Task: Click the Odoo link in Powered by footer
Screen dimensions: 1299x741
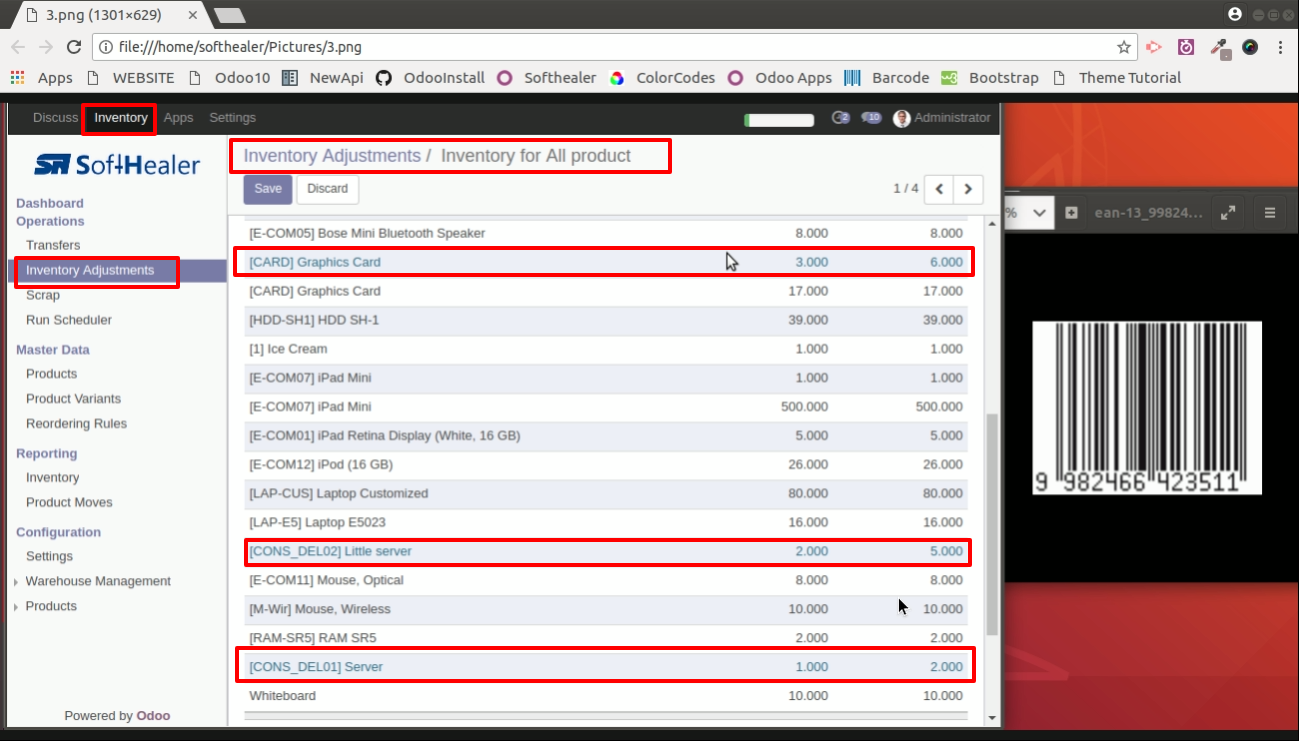Action: pyautogui.click(x=153, y=715)
